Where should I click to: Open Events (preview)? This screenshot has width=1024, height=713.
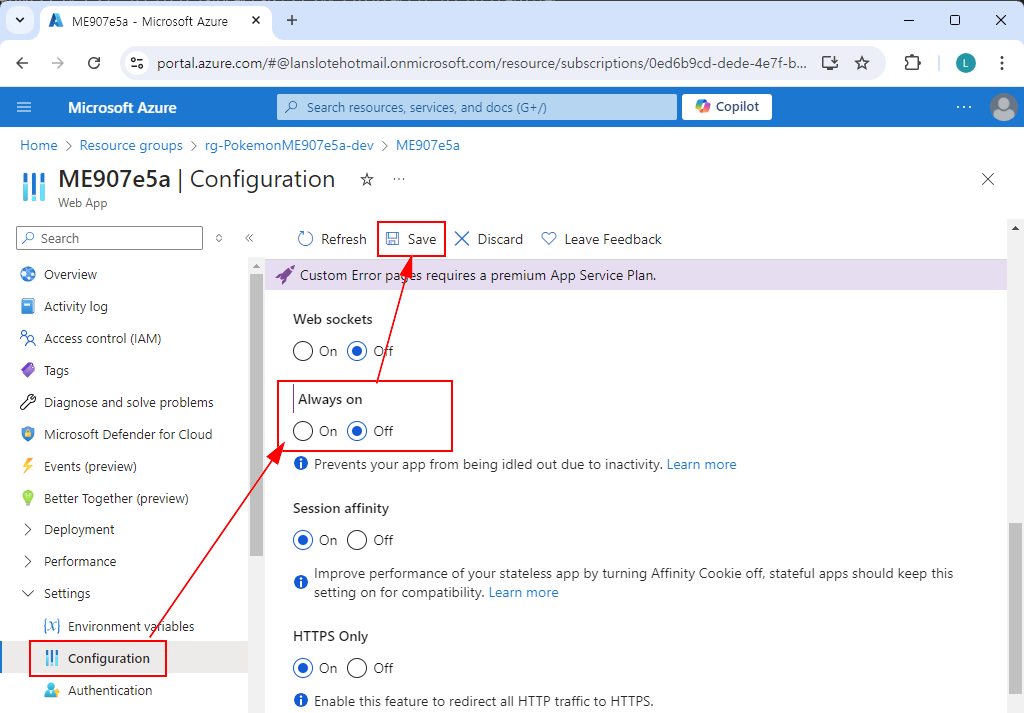pos(90,466)
